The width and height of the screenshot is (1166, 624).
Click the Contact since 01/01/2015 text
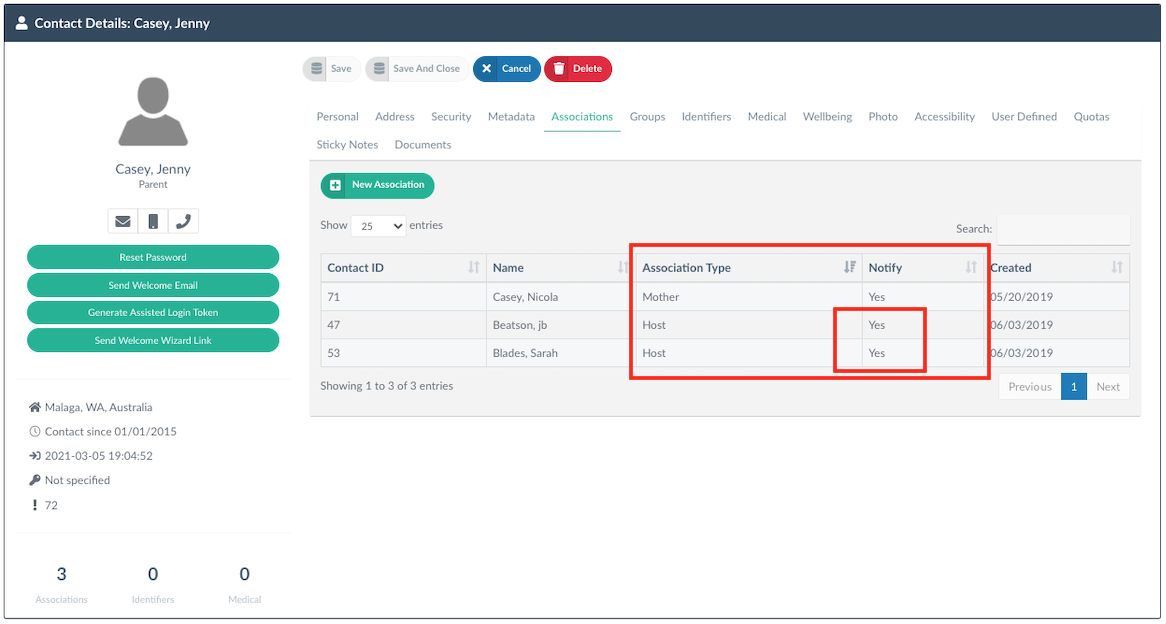coord(111,431)
